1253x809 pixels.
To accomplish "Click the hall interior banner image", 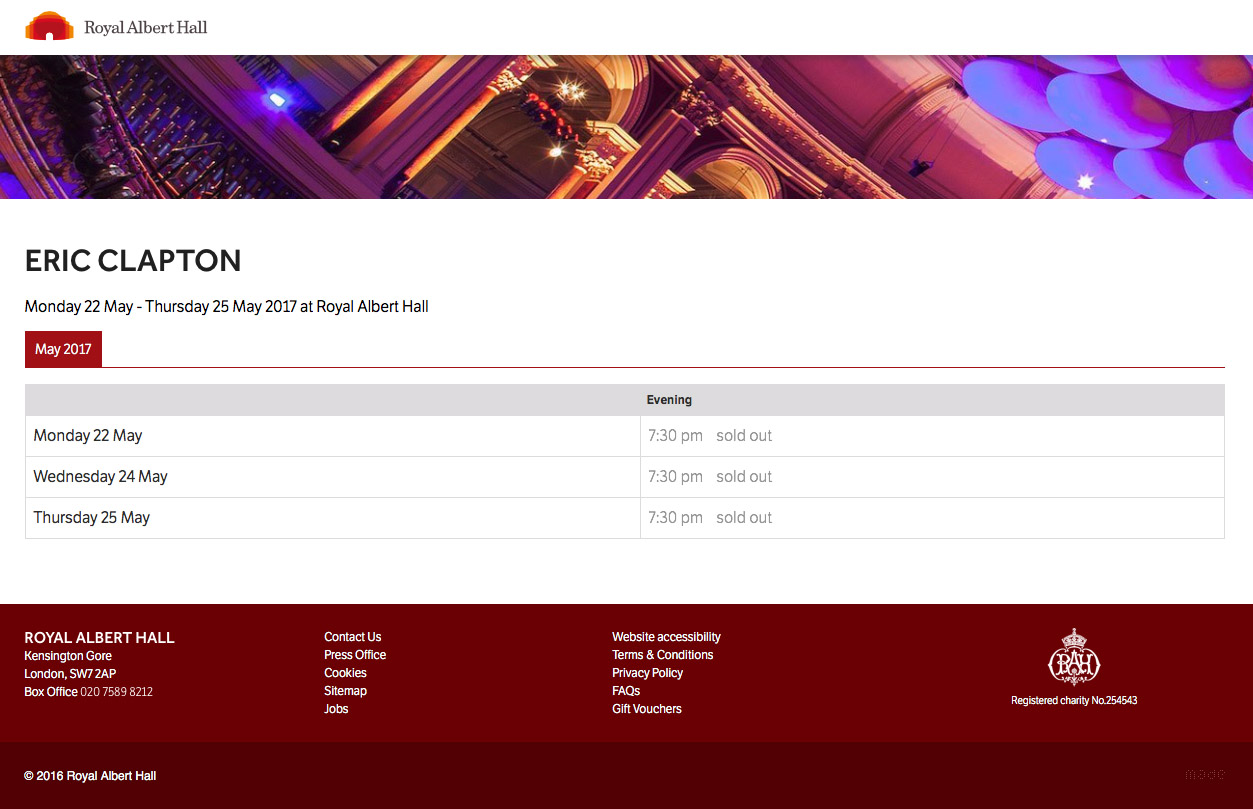I will (x=626, y=127).
